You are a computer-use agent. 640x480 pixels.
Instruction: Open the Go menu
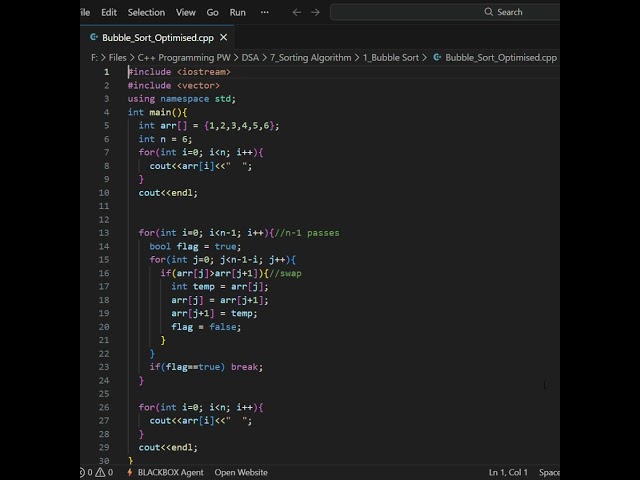coord(212,12)
